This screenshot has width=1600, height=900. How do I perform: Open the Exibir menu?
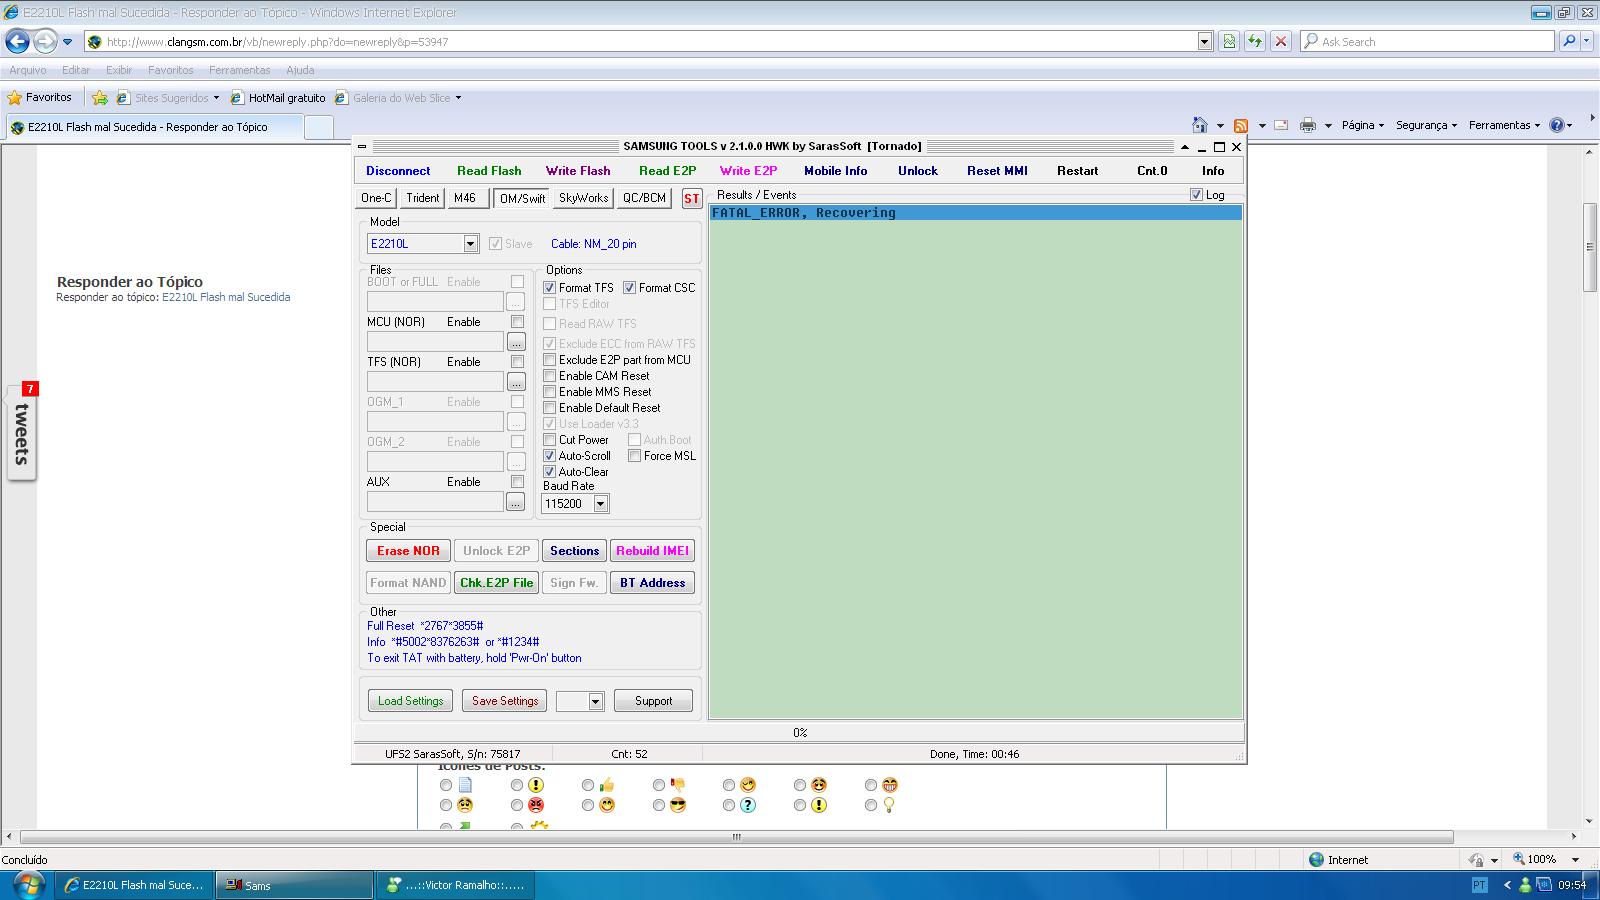point(119,70)
